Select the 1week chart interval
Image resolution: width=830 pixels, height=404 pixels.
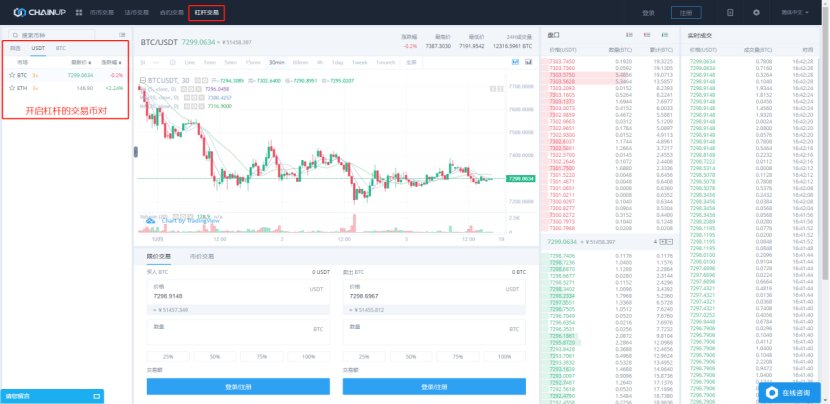[359, 62]
